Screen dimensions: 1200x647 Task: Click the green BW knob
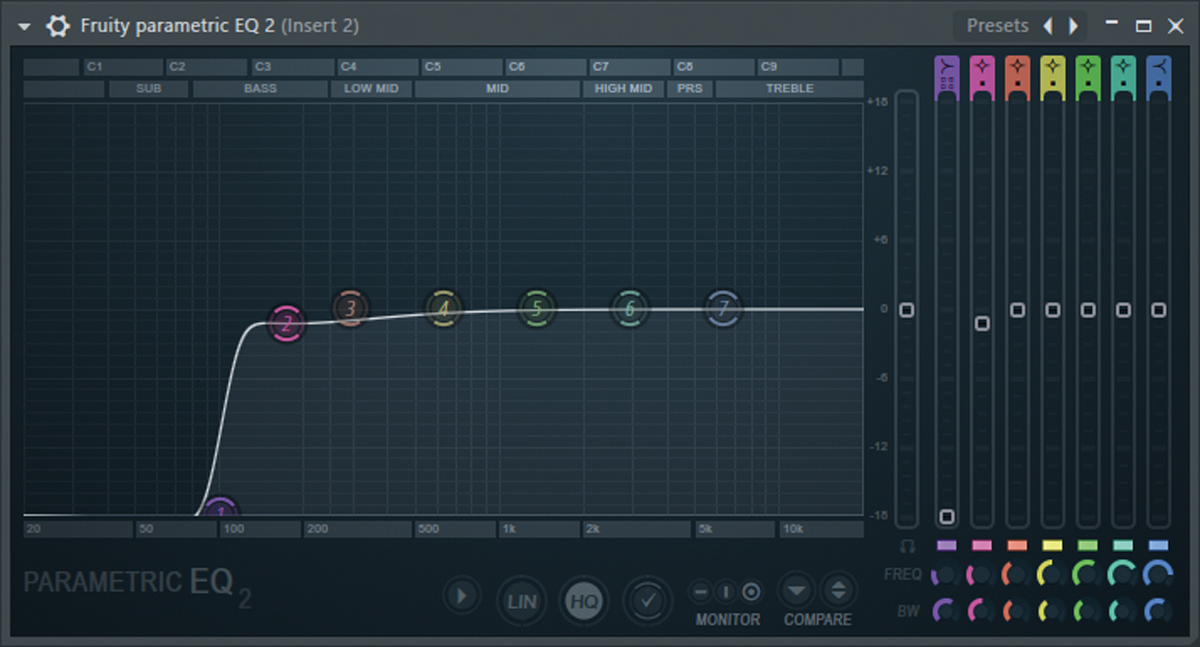click(x=1088, y=610)
